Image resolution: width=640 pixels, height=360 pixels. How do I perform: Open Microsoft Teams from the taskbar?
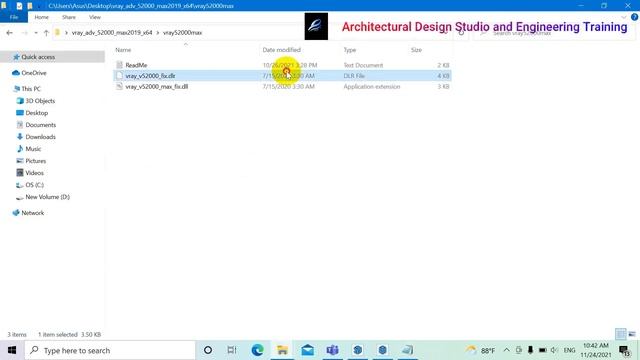point(333,350)
